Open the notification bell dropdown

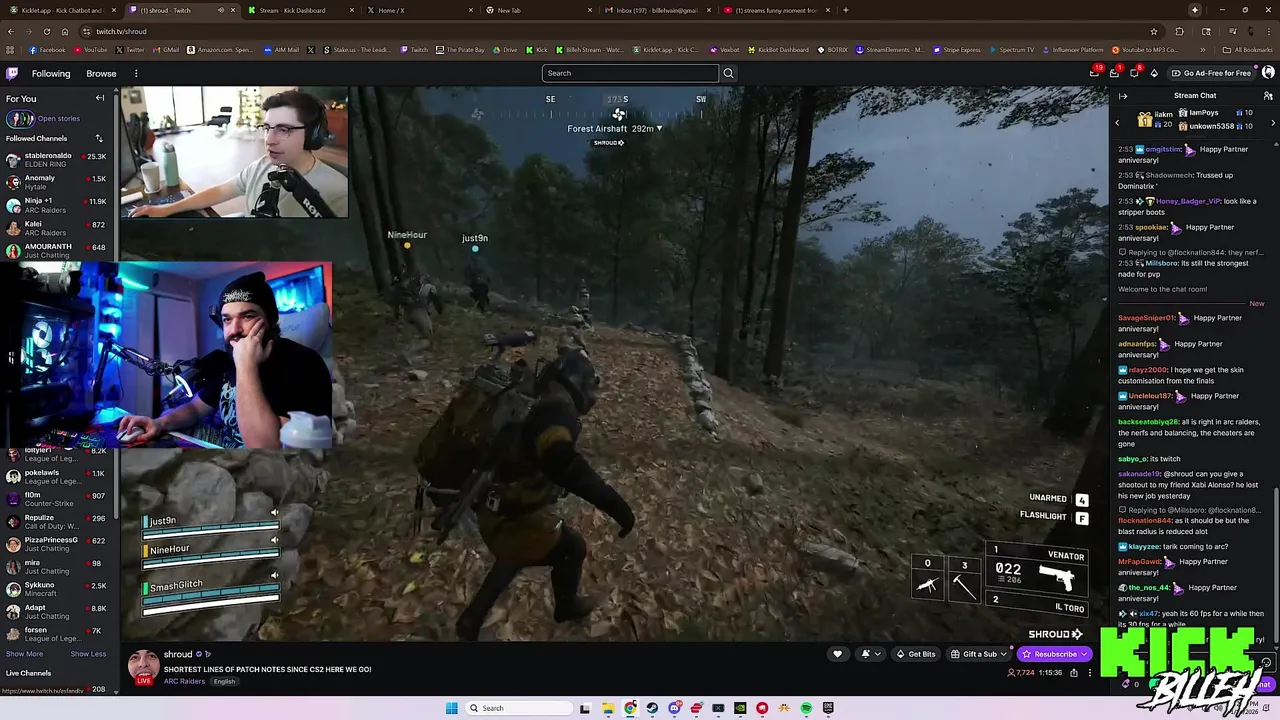(x=870, y=654)
